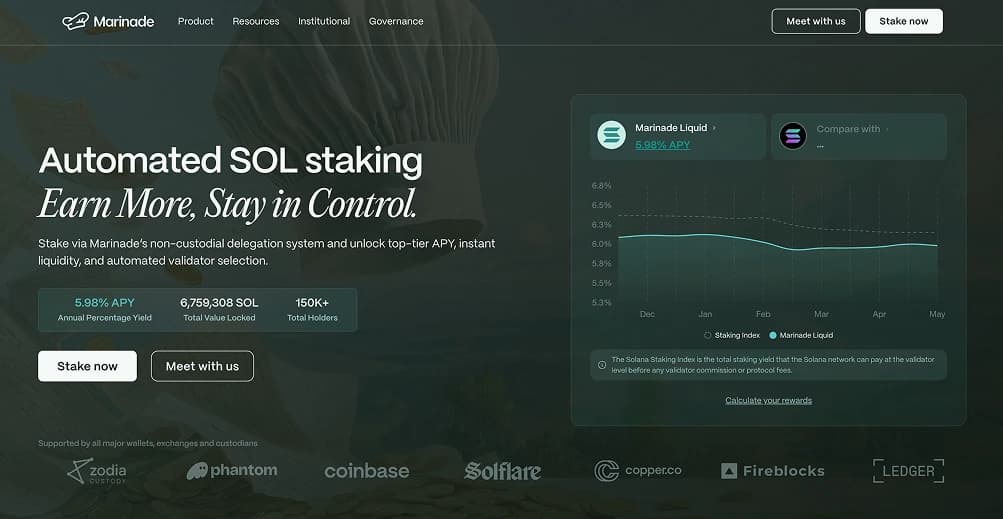Click the Marinade Liquid SOL icon

[x=612, y=136]
